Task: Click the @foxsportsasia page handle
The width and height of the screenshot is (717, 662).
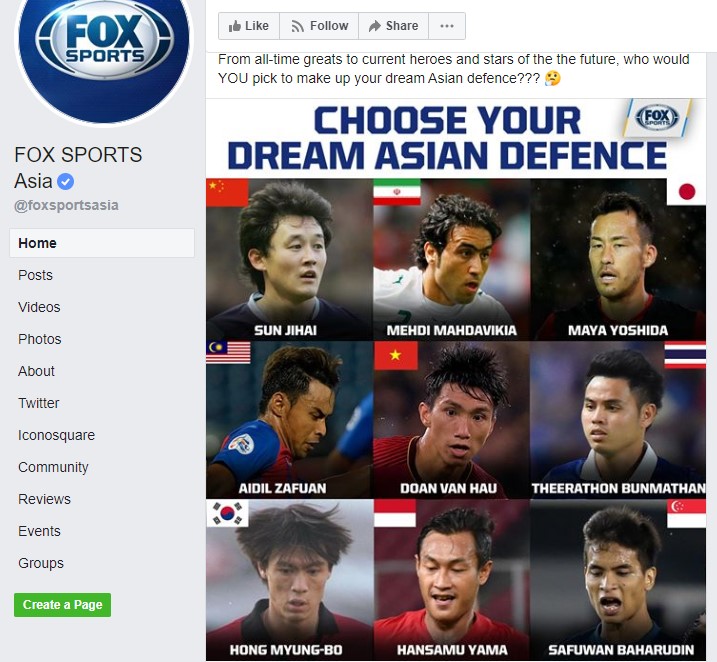Action: (66, 205)
